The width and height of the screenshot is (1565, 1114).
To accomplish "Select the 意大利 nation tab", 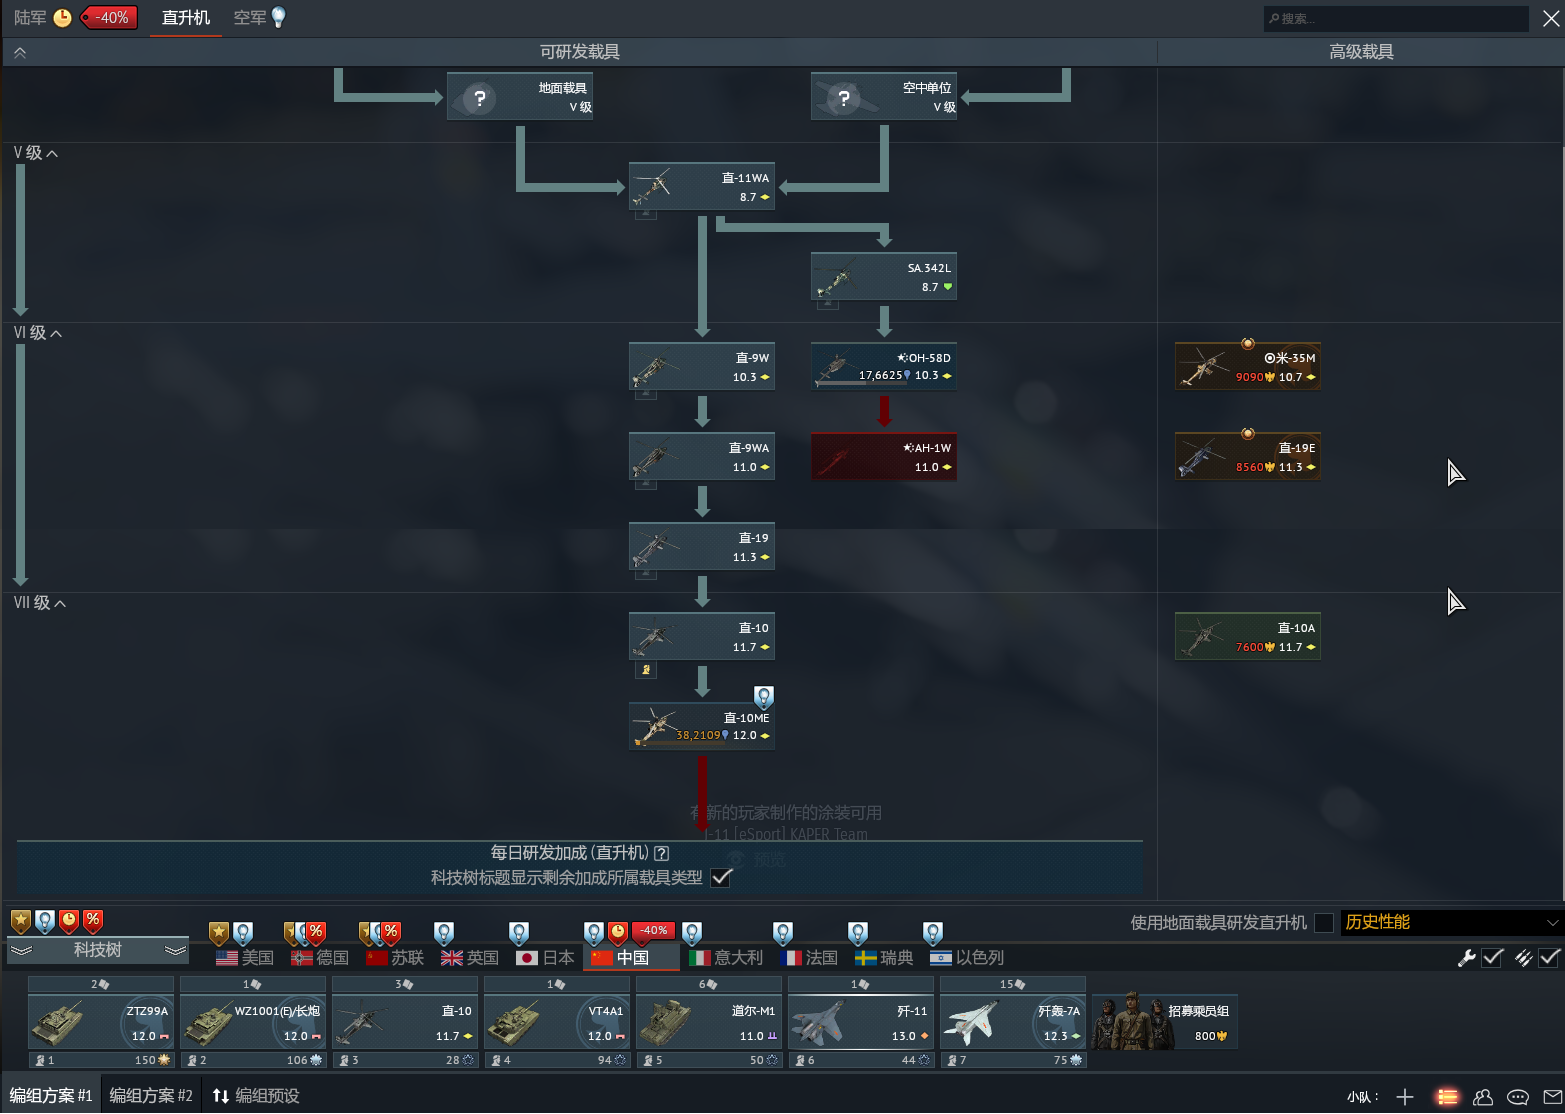I will coord(726,958).
